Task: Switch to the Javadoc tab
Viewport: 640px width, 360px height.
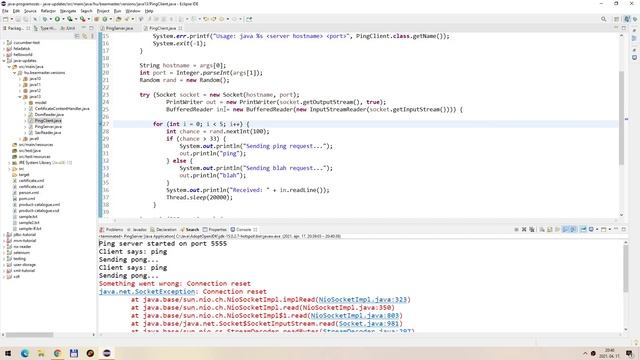Action: click(137, 229)
